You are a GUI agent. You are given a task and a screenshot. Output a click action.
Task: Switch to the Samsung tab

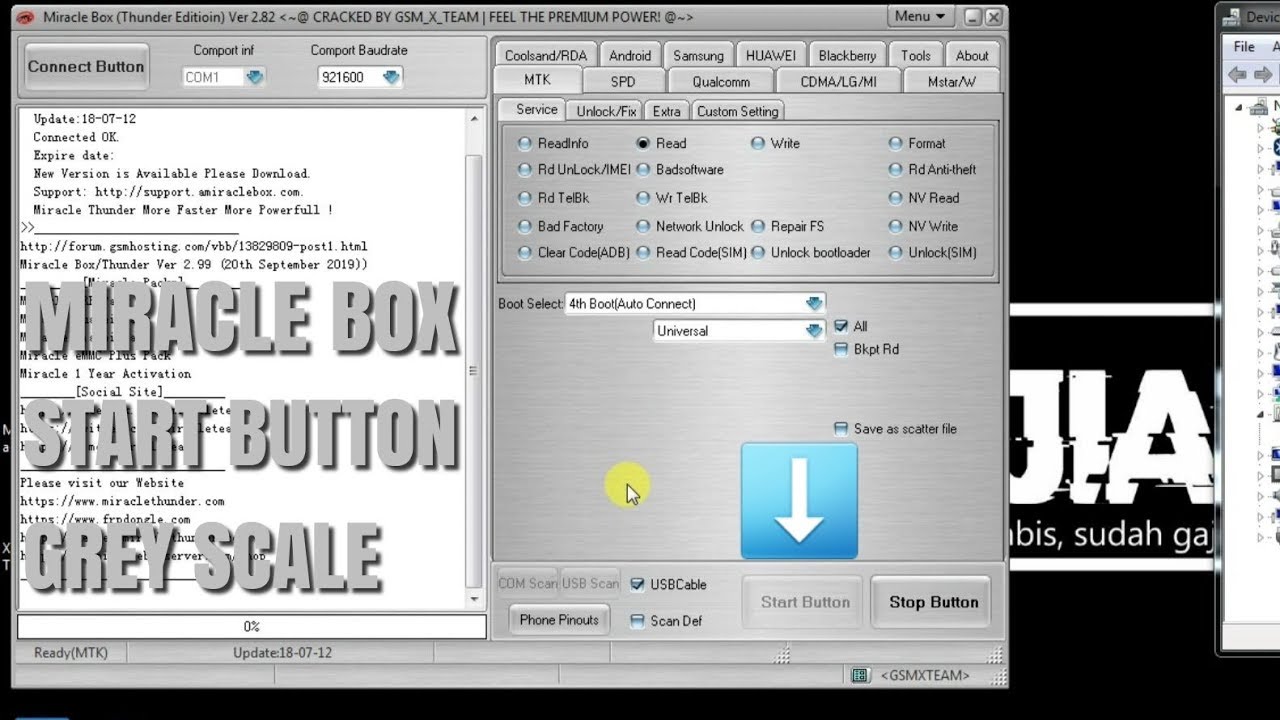click(x=698, y=56)
